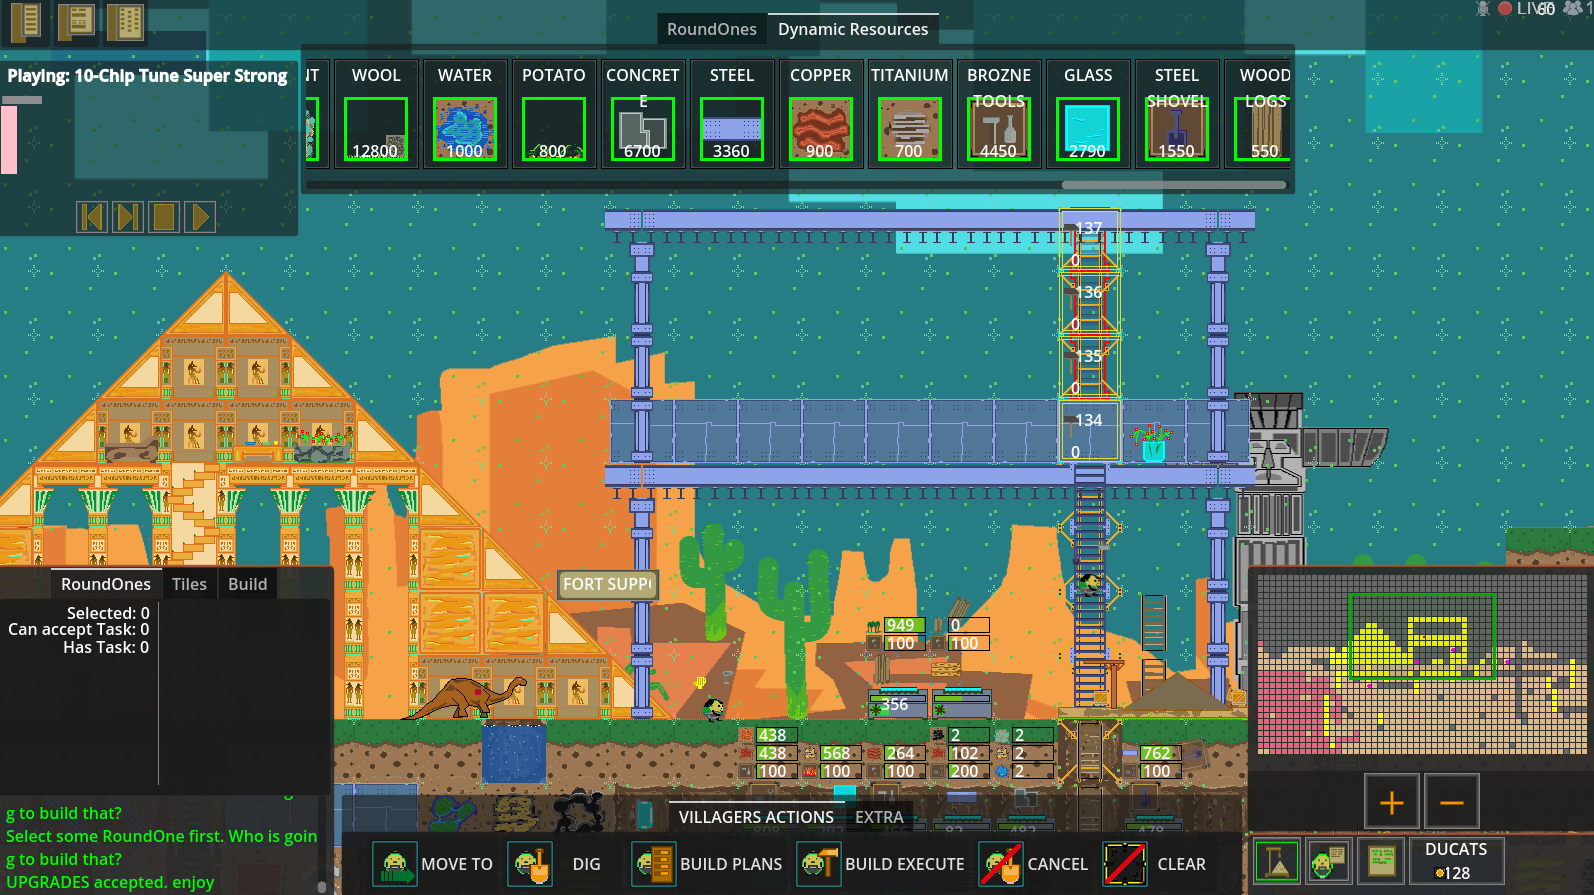Image resolution: width=1594 pixels, height=895 pixels.
Task: Open Build Plans villager action
Action: click(x=654, y=864)
